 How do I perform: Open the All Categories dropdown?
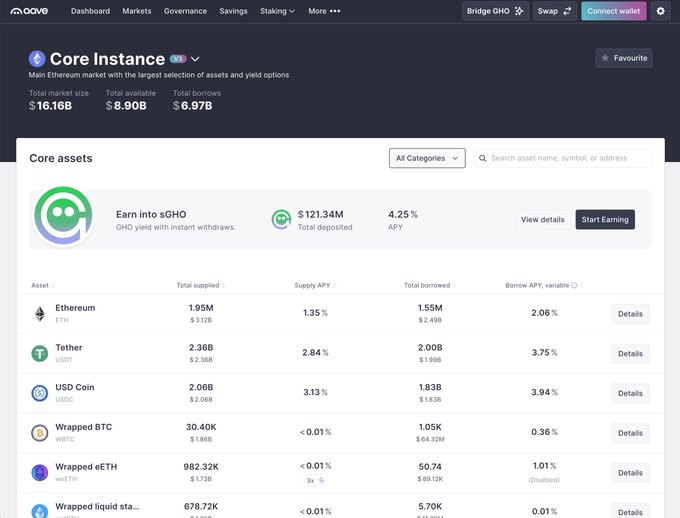click(x=427, y=158)
